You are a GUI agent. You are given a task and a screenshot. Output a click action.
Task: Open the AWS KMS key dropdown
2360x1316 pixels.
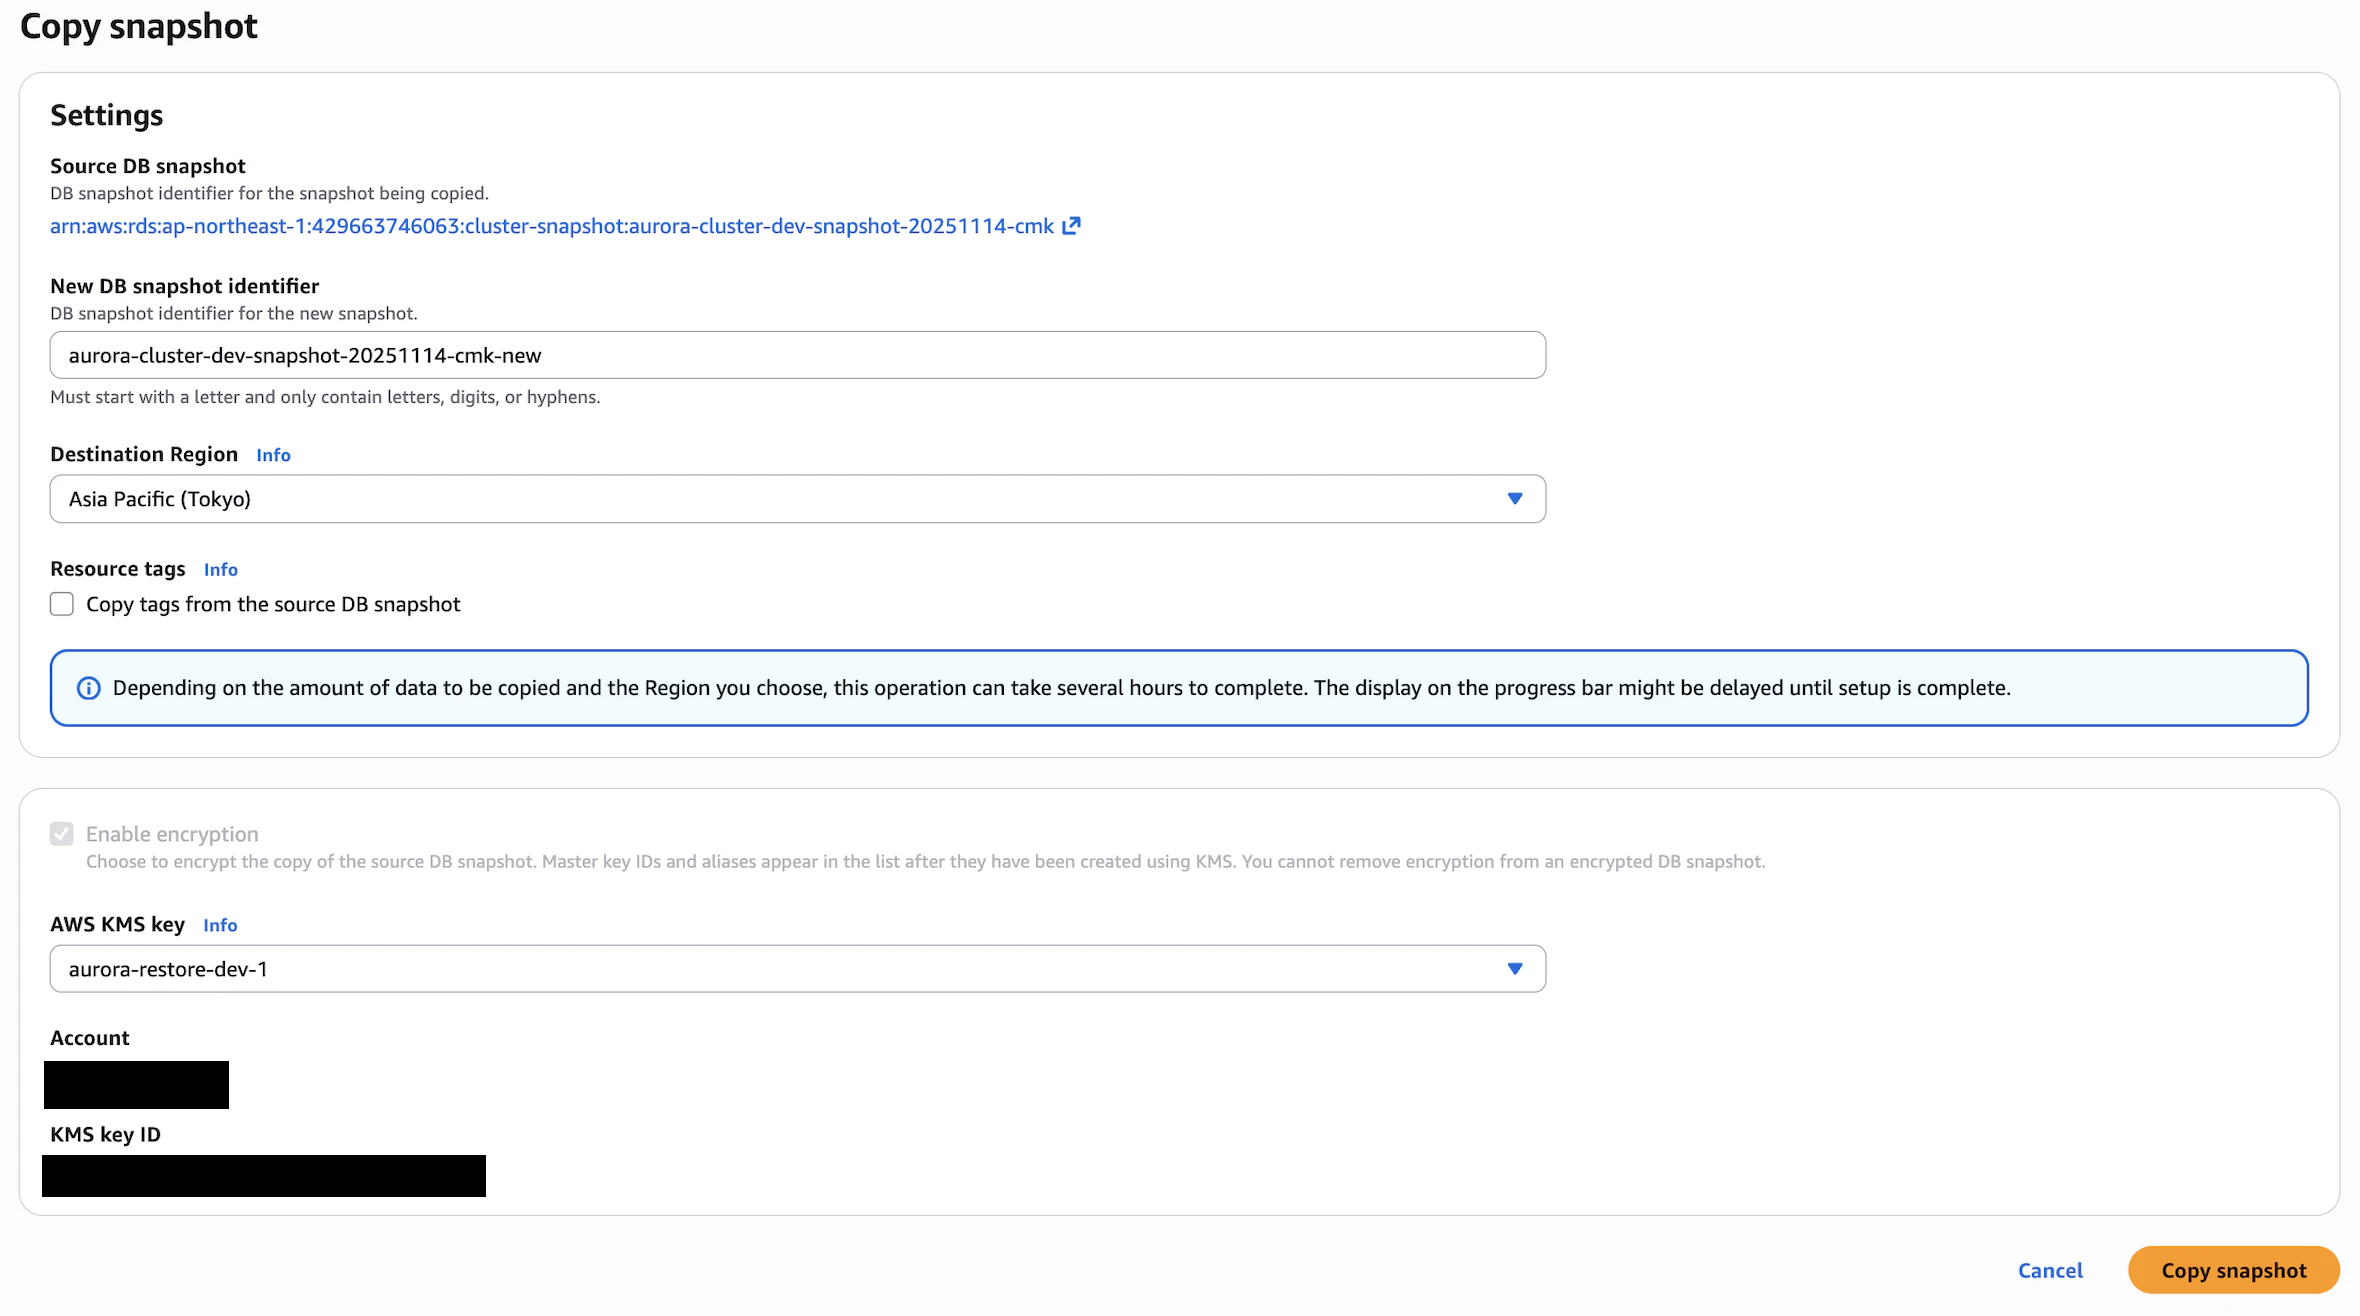pos(797,969)
